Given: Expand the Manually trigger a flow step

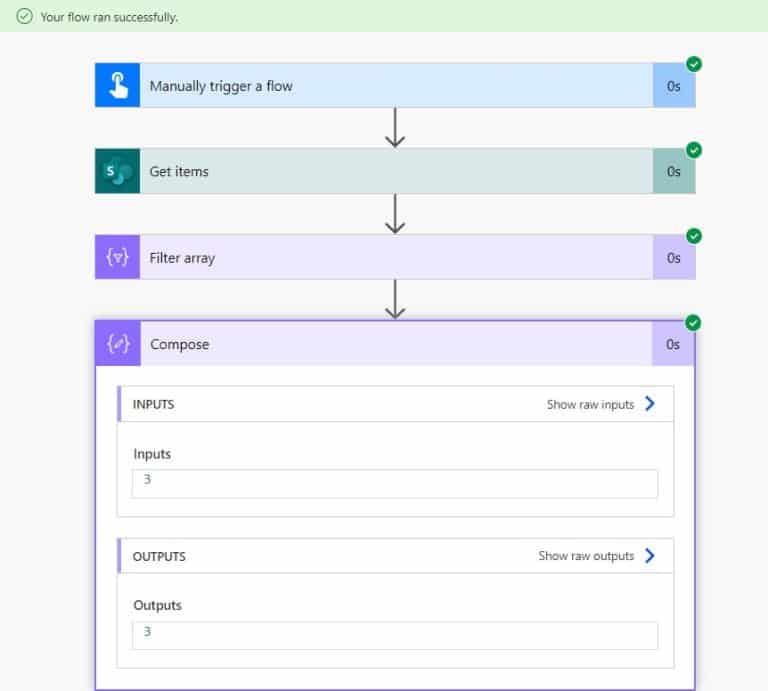Looking at the screenshot, I should (x=395, y=85).
